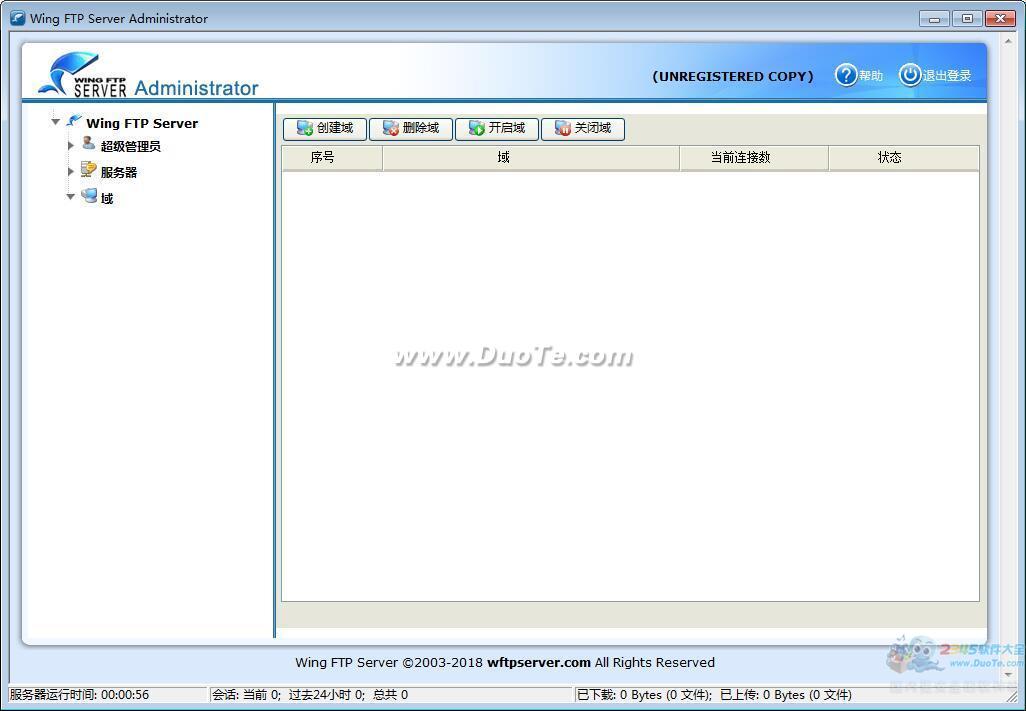Select the Wing FTP Server tree item
Image resolution: width=1026 pixels, height=711 pixels.
142,123
